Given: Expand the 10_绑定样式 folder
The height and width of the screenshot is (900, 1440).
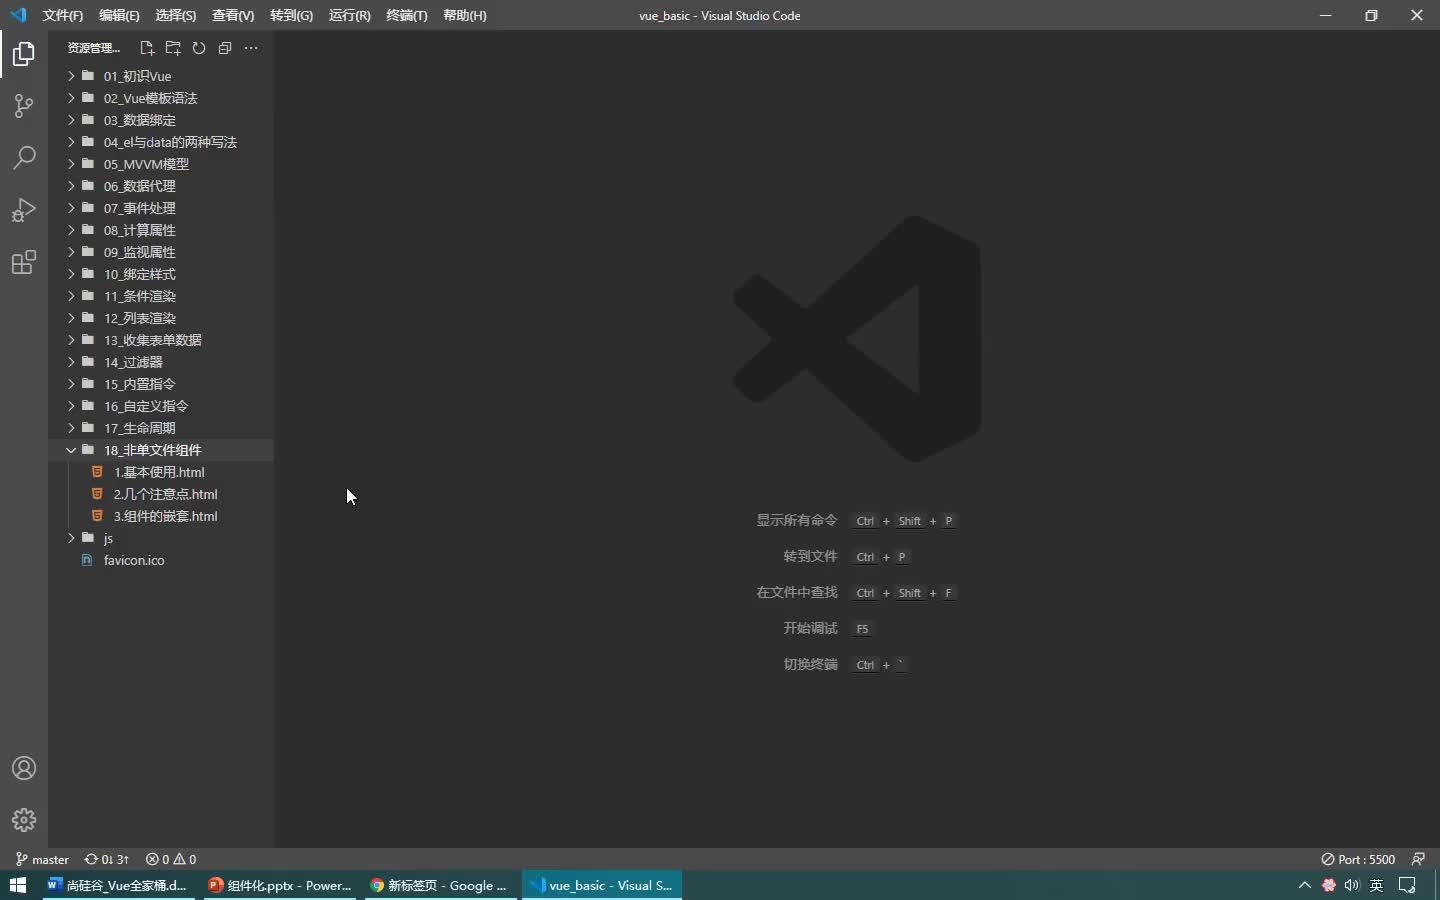Looking at the screenshot, I should coord(161,274).
